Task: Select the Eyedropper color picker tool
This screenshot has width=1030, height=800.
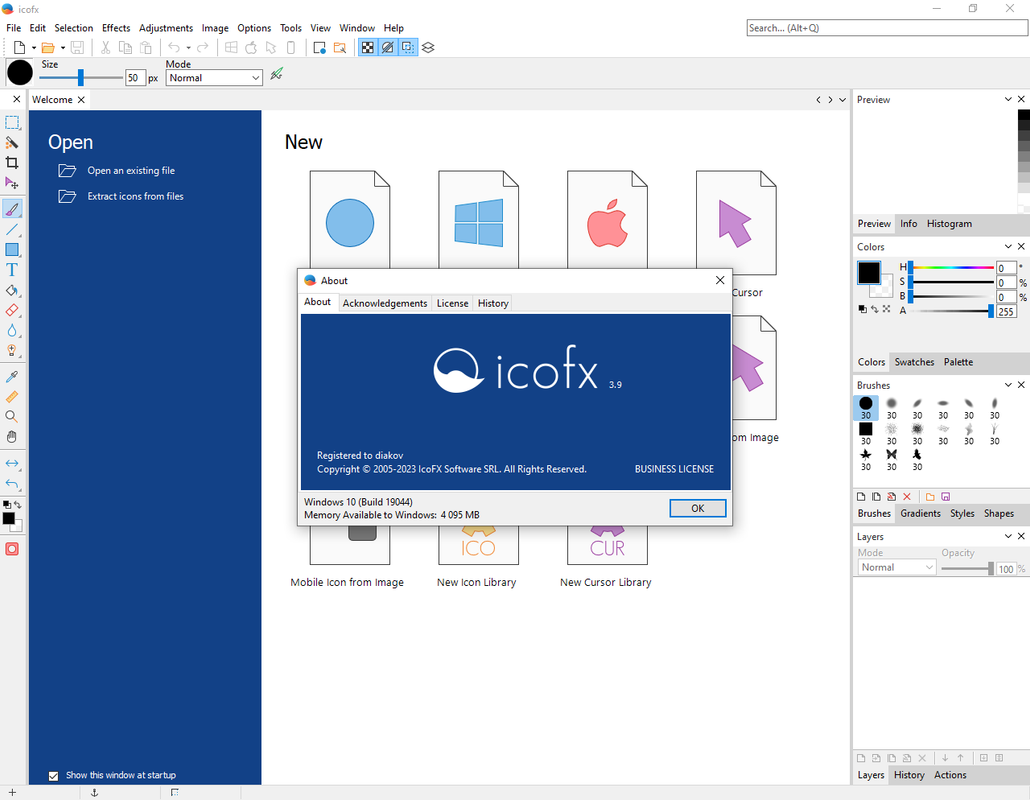Action: point(12,377)
